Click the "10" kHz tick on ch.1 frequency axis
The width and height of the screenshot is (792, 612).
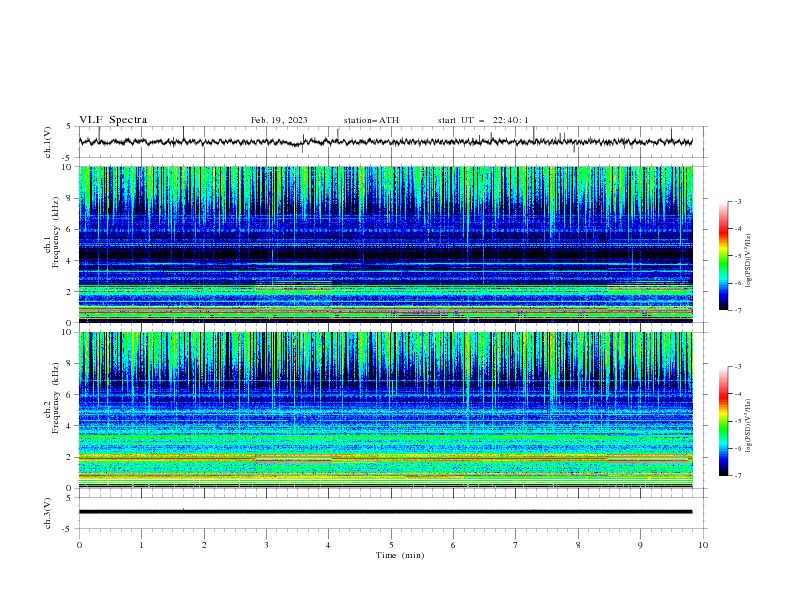tap(67, 167)
